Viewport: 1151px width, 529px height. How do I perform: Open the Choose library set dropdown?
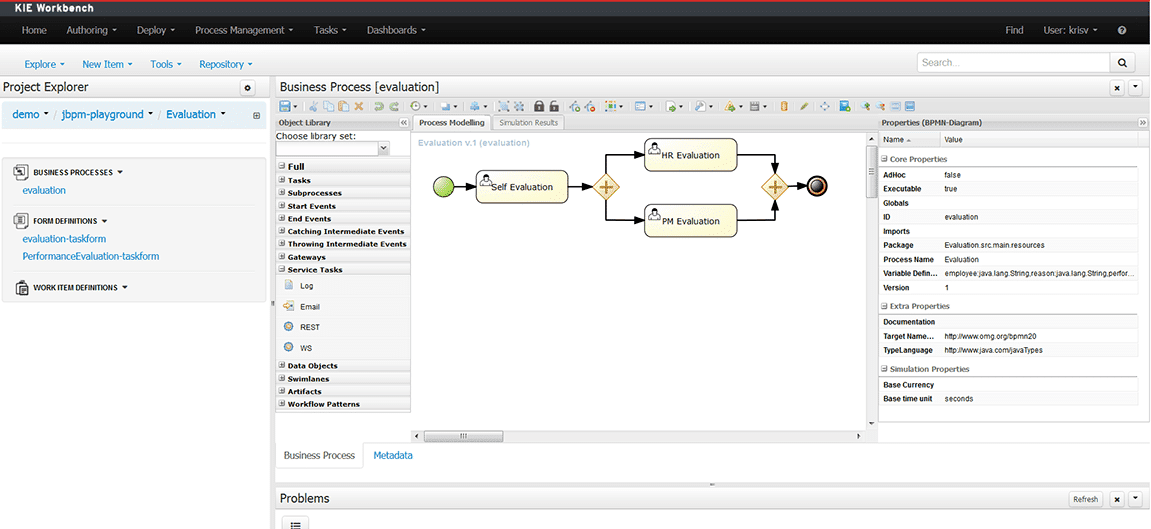[383, 149]
